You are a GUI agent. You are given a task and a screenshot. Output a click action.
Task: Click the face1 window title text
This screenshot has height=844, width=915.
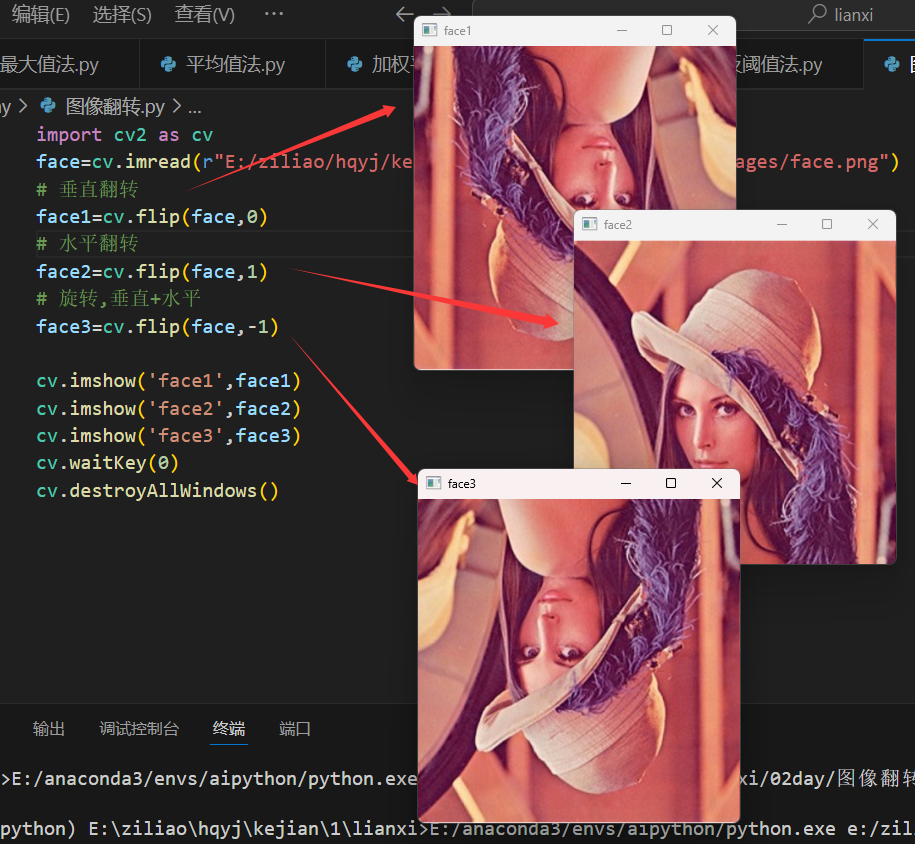458,31
